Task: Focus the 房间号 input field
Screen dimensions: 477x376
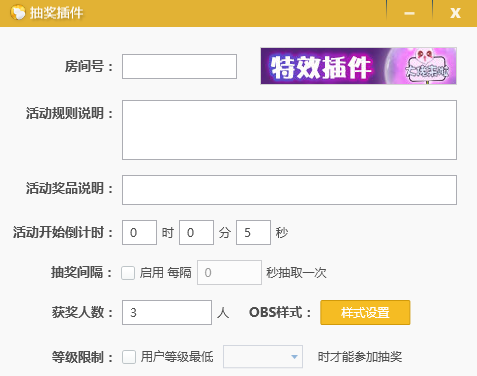Action: (x=179, y=67)
